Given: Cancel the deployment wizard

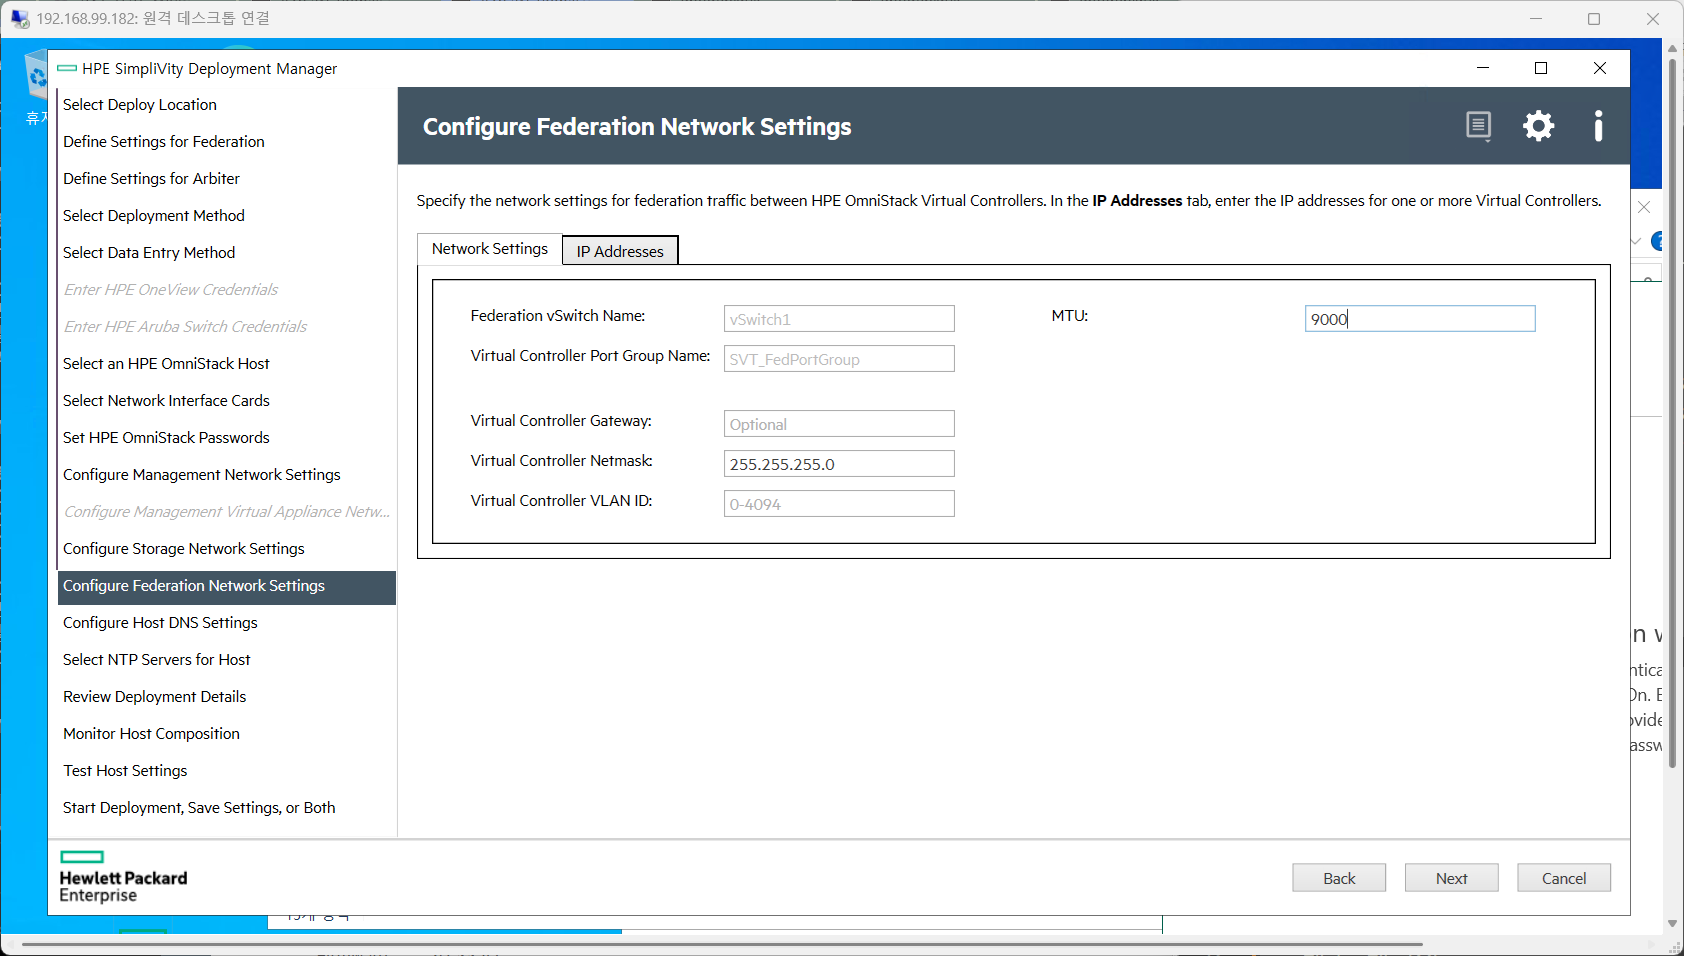Looking at the screenshot, I should 1564,878.
